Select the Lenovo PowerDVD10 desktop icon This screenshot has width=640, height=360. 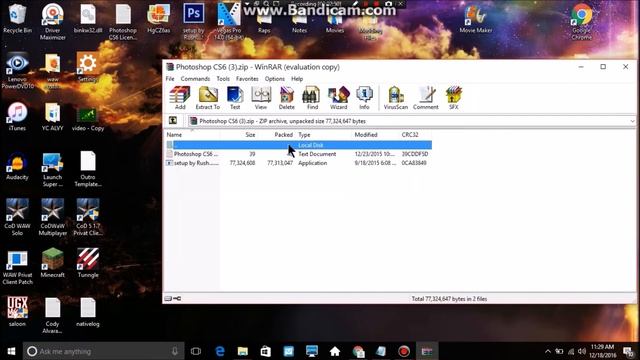(17, 70)
